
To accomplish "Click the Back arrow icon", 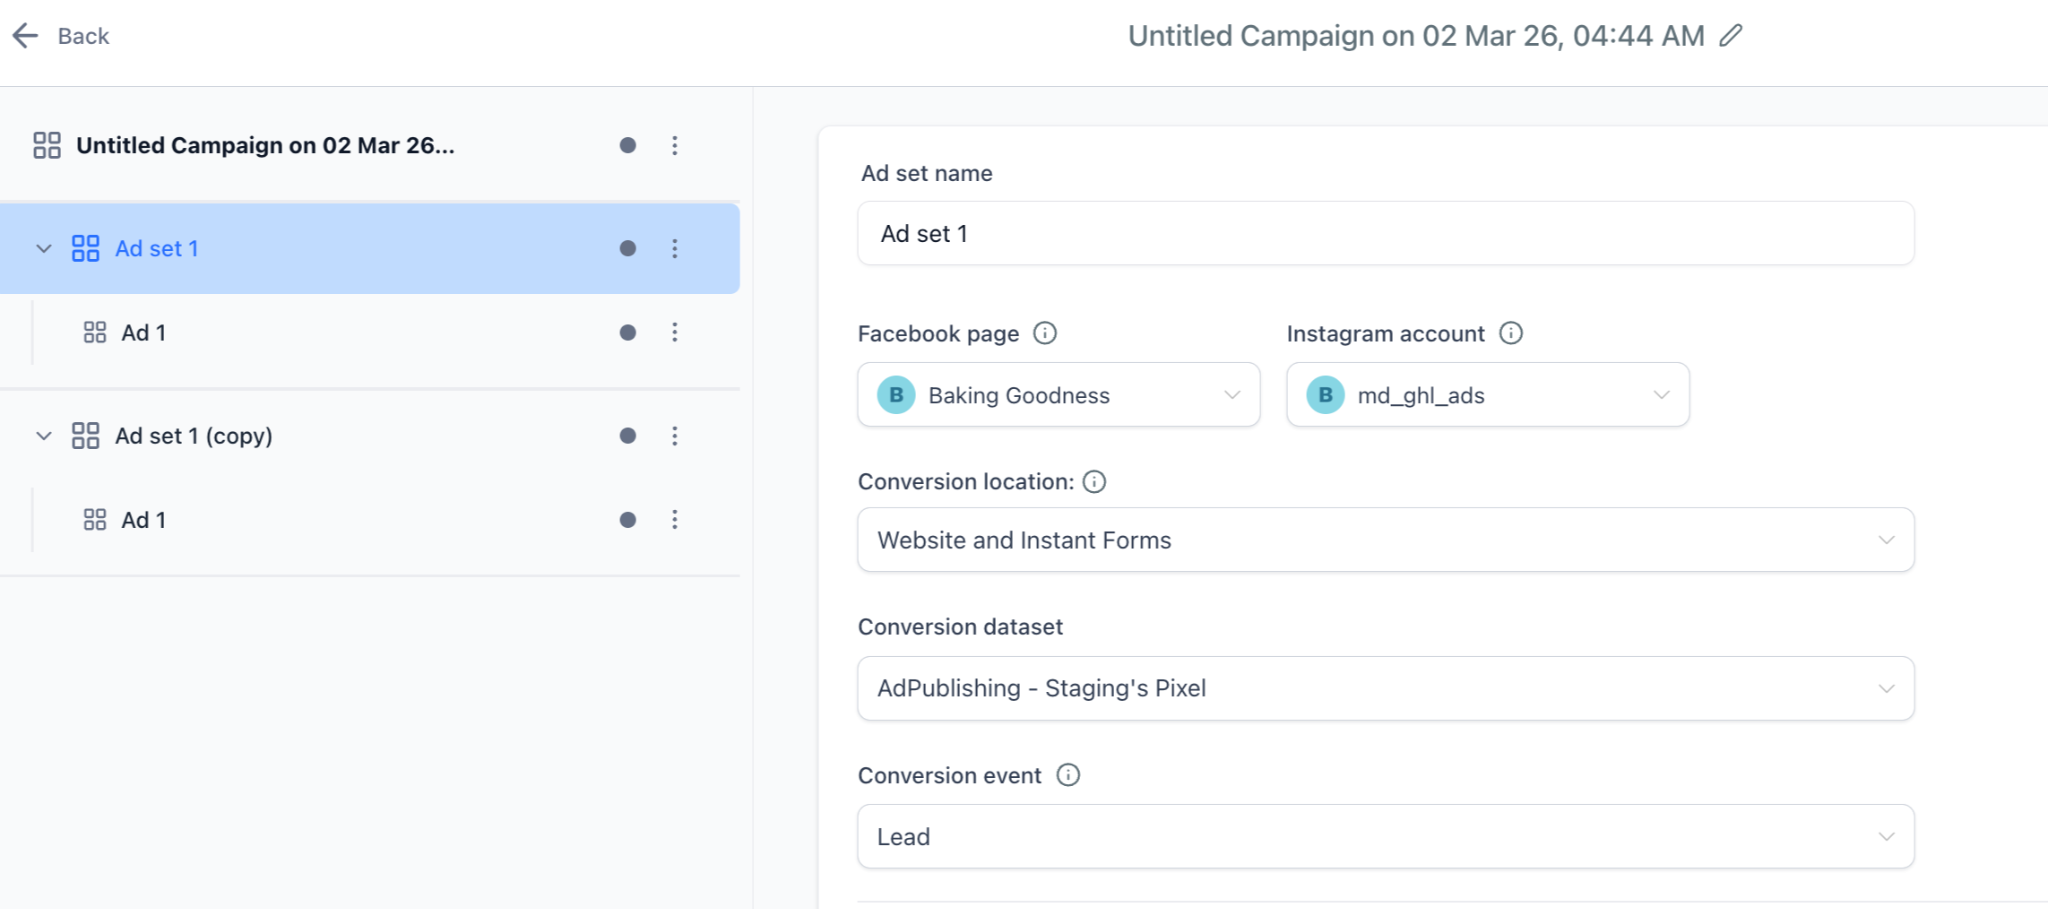I will 25,36.
